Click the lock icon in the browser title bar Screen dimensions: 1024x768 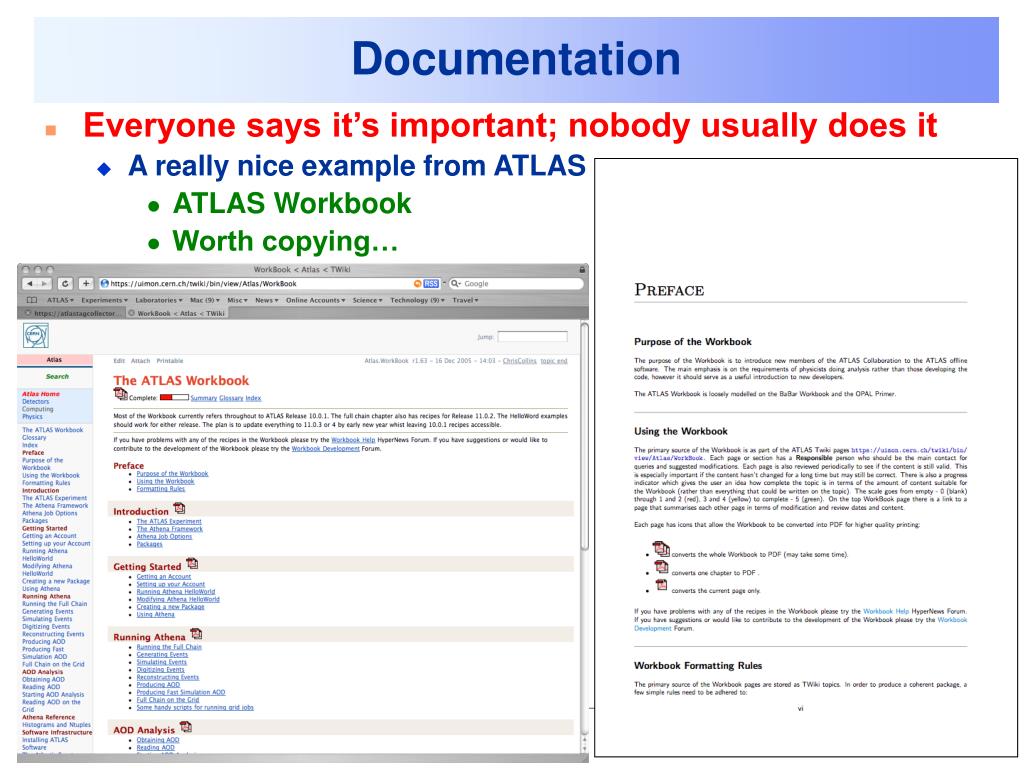[581, 269]
